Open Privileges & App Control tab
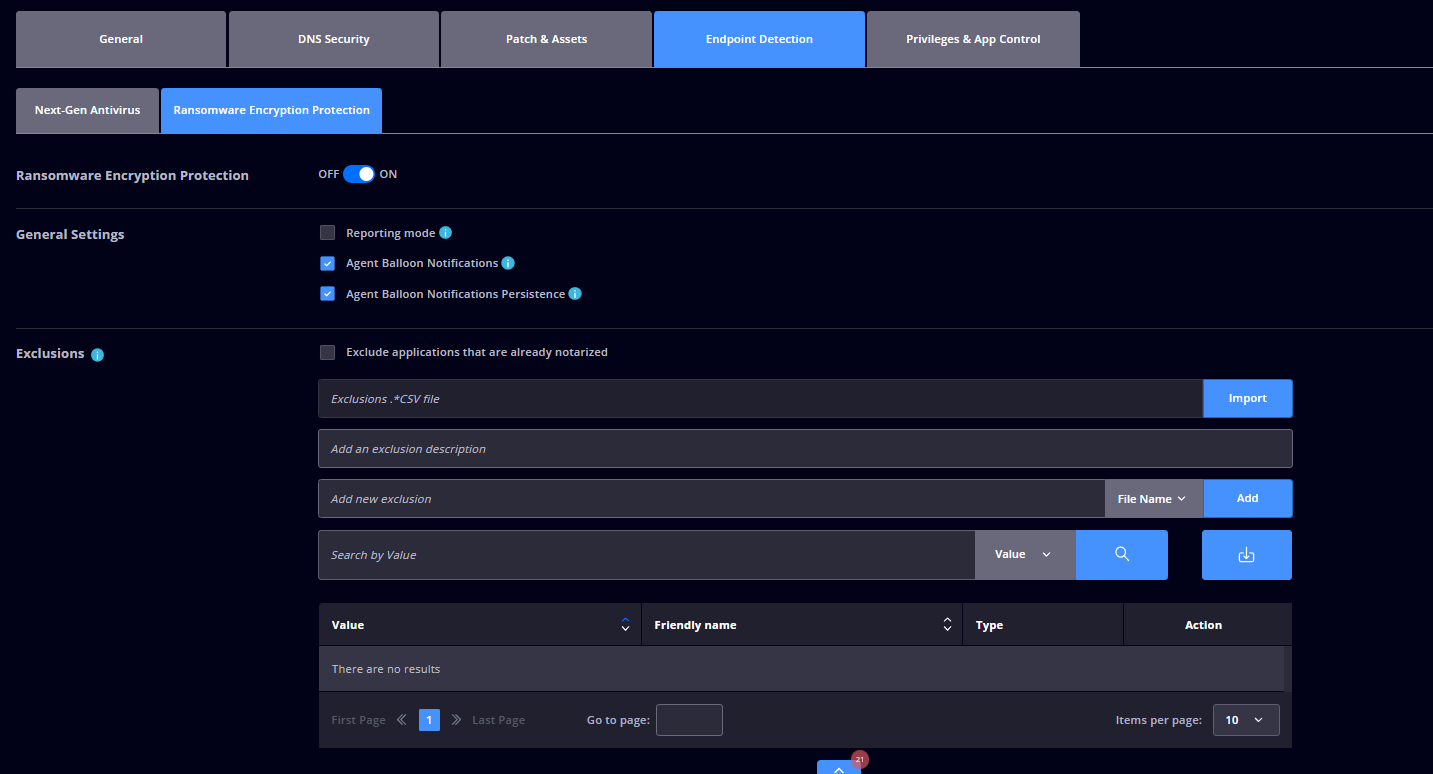 coord(973,39)
